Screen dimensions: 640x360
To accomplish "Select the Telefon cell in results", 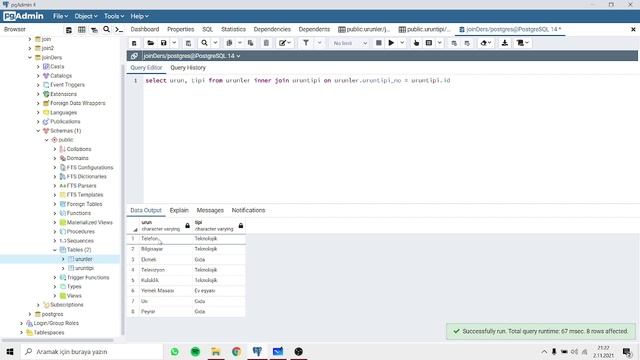I will [x=166, y=238].
